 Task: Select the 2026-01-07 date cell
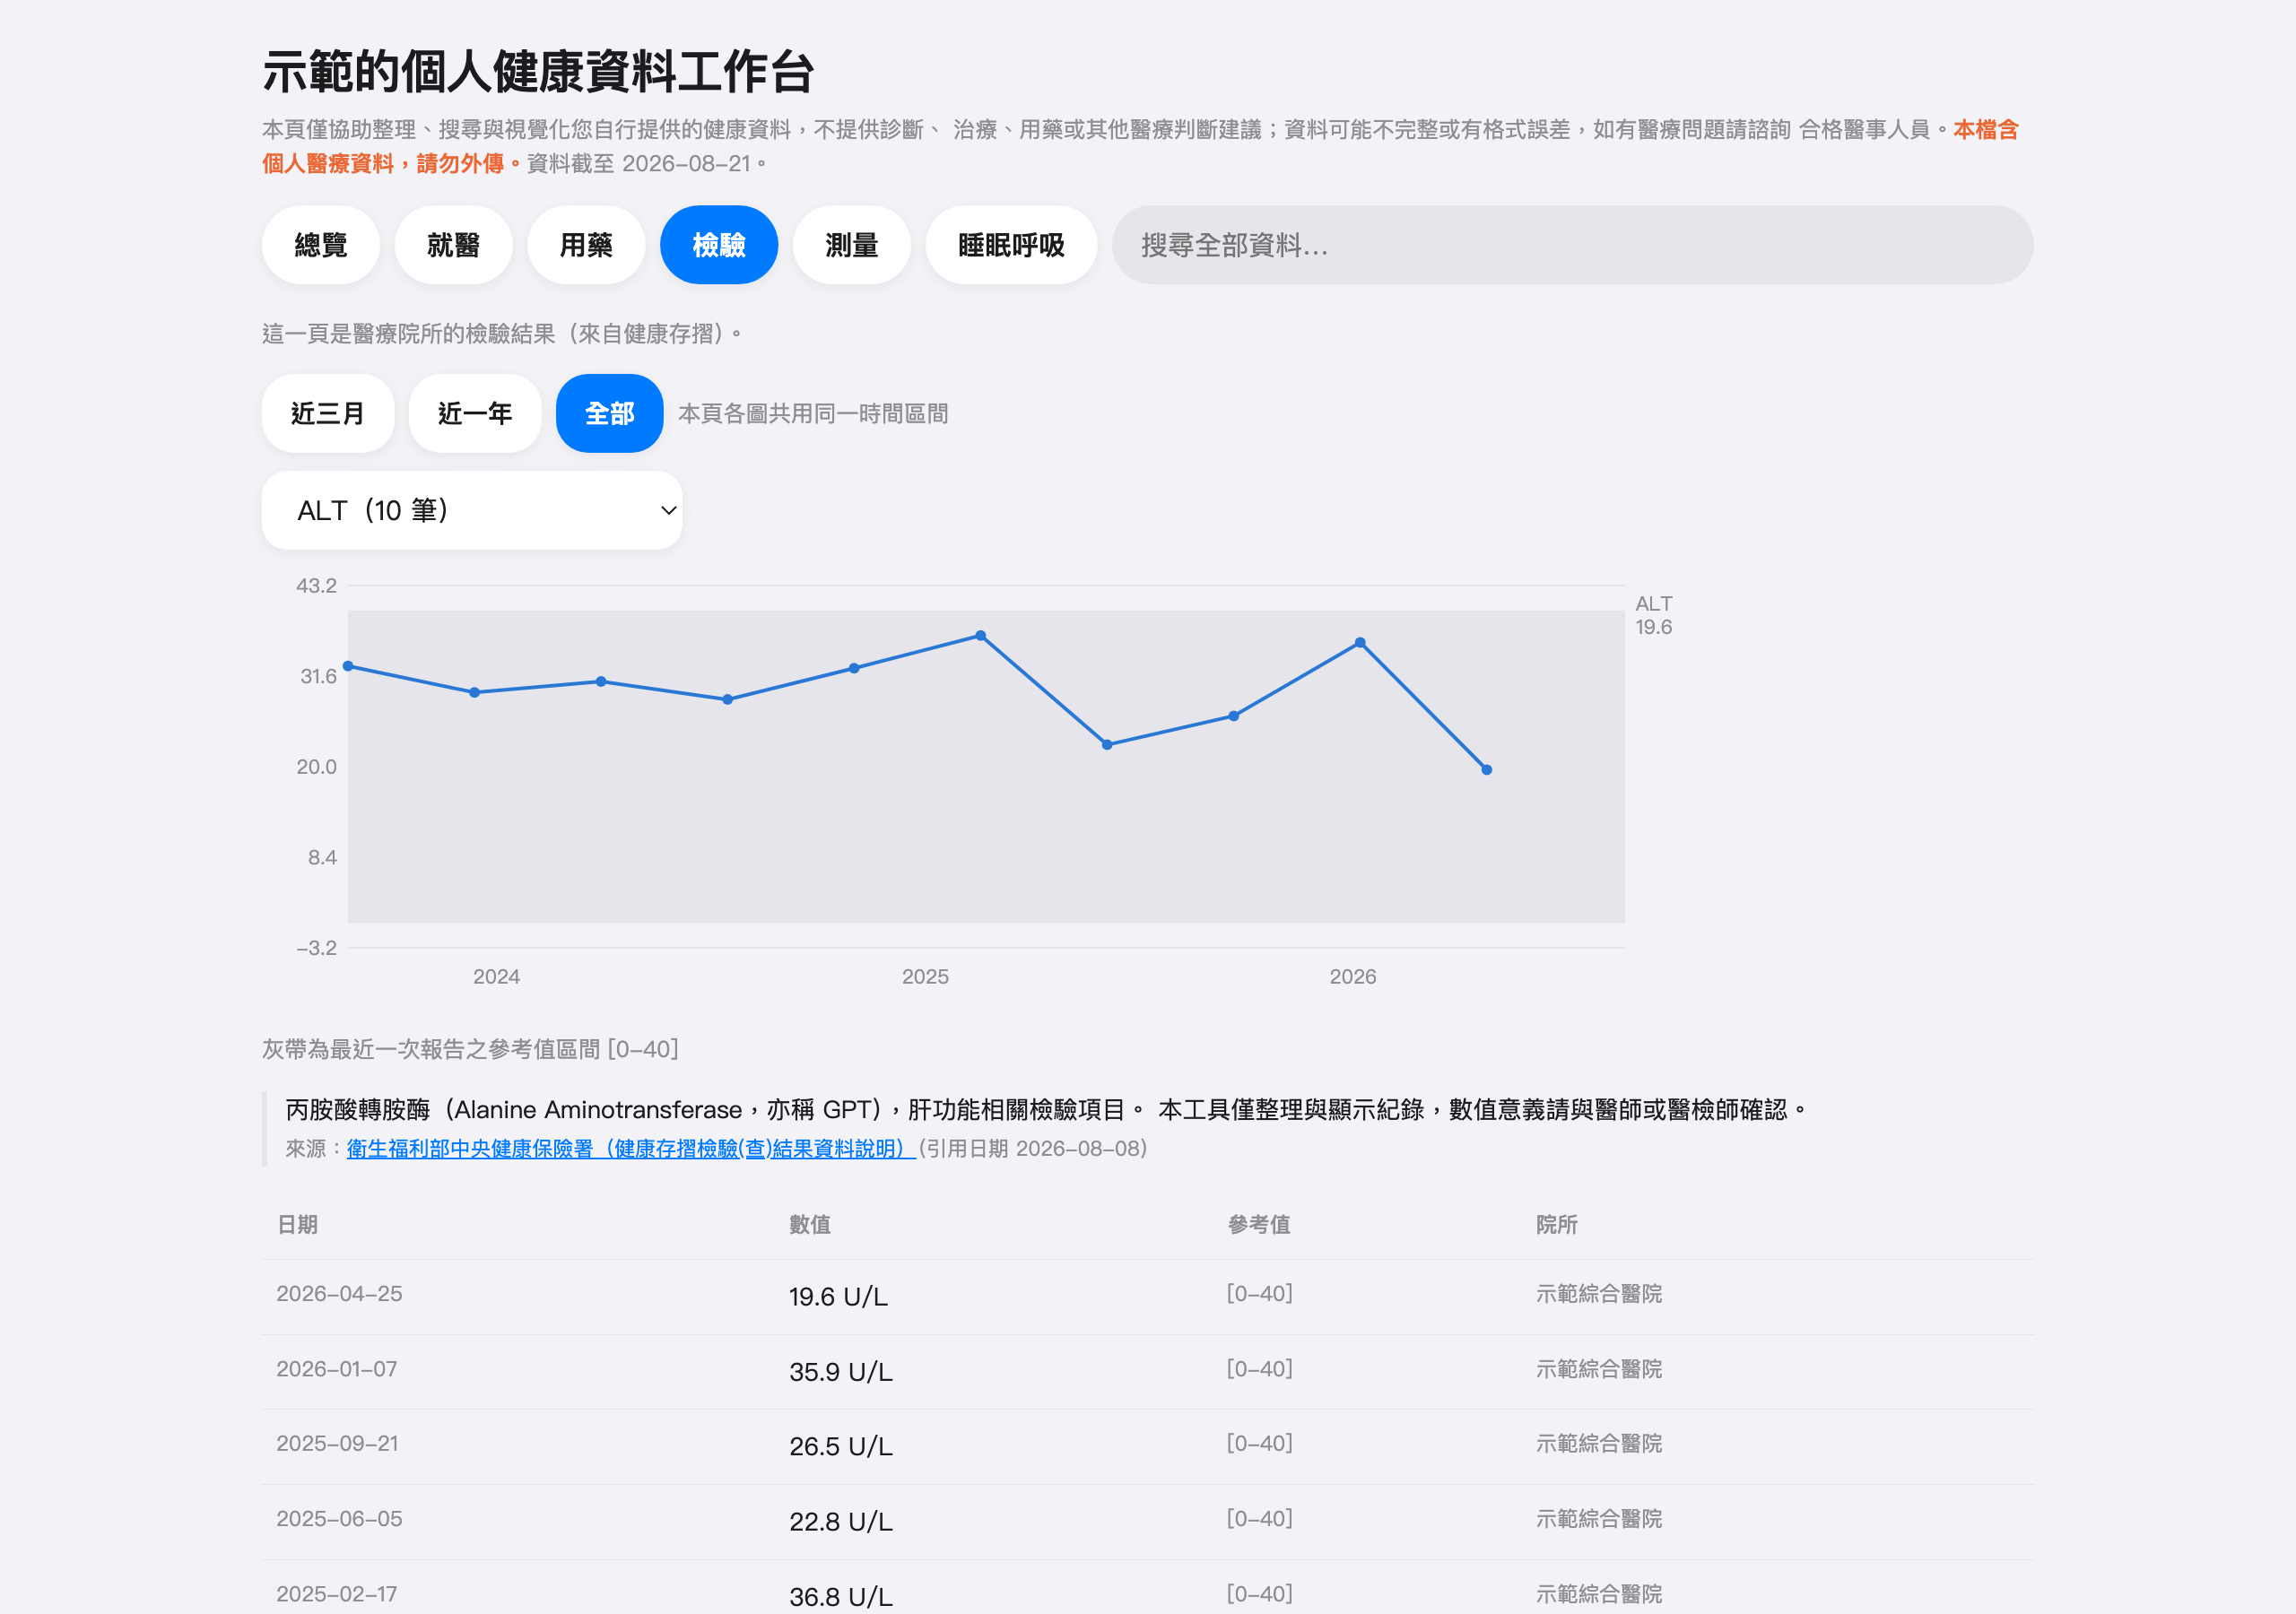pos(337,1368)
